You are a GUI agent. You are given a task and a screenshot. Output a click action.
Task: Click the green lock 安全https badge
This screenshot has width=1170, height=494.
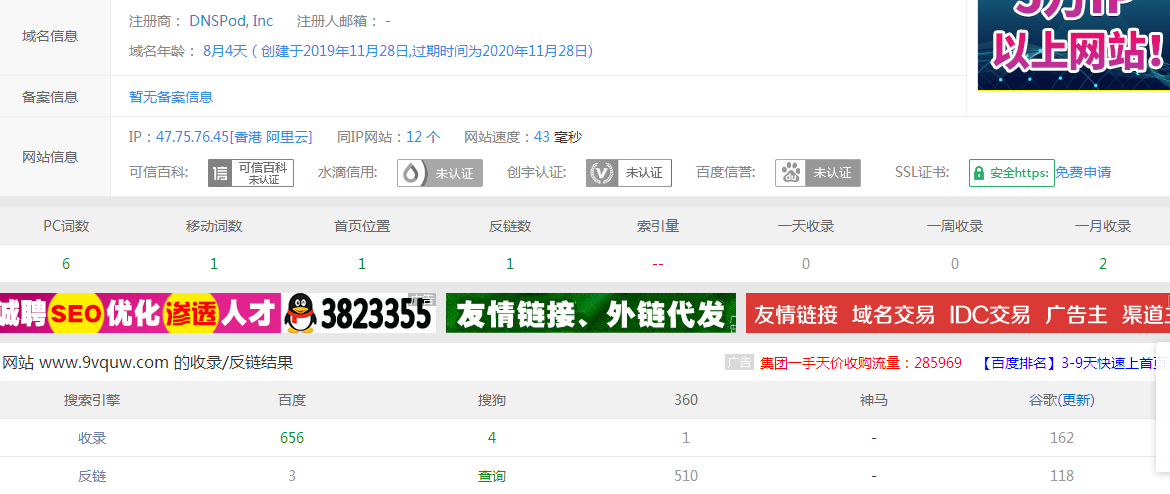click(1011, 173)
